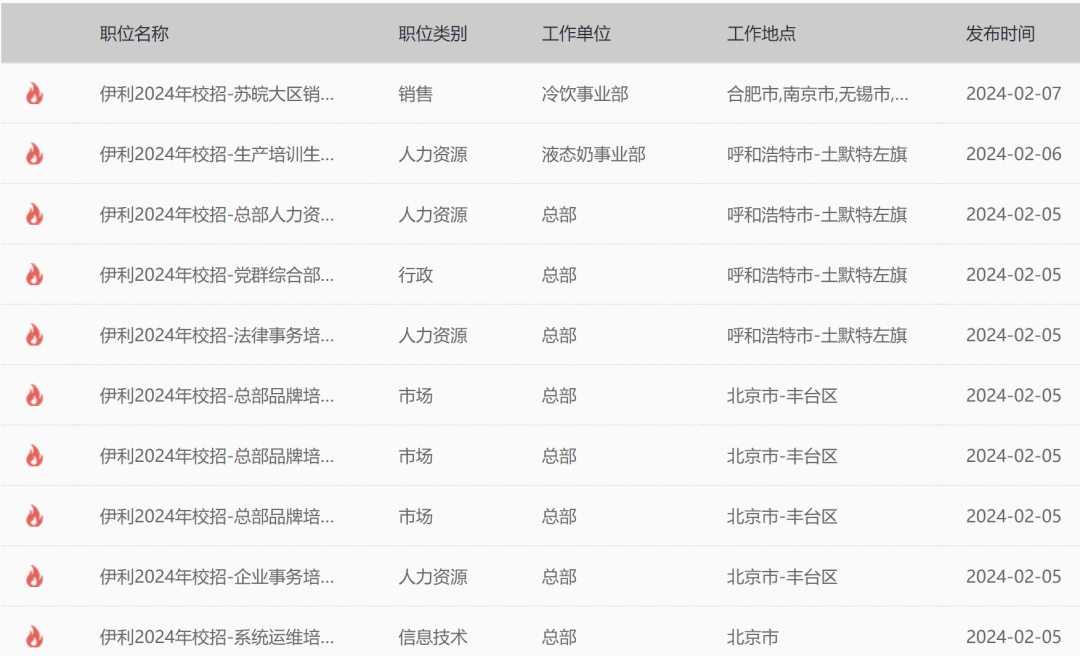Click 北京市-丰台区 in 企业事务培 row

pyautogui.click(x=782, y=577)
